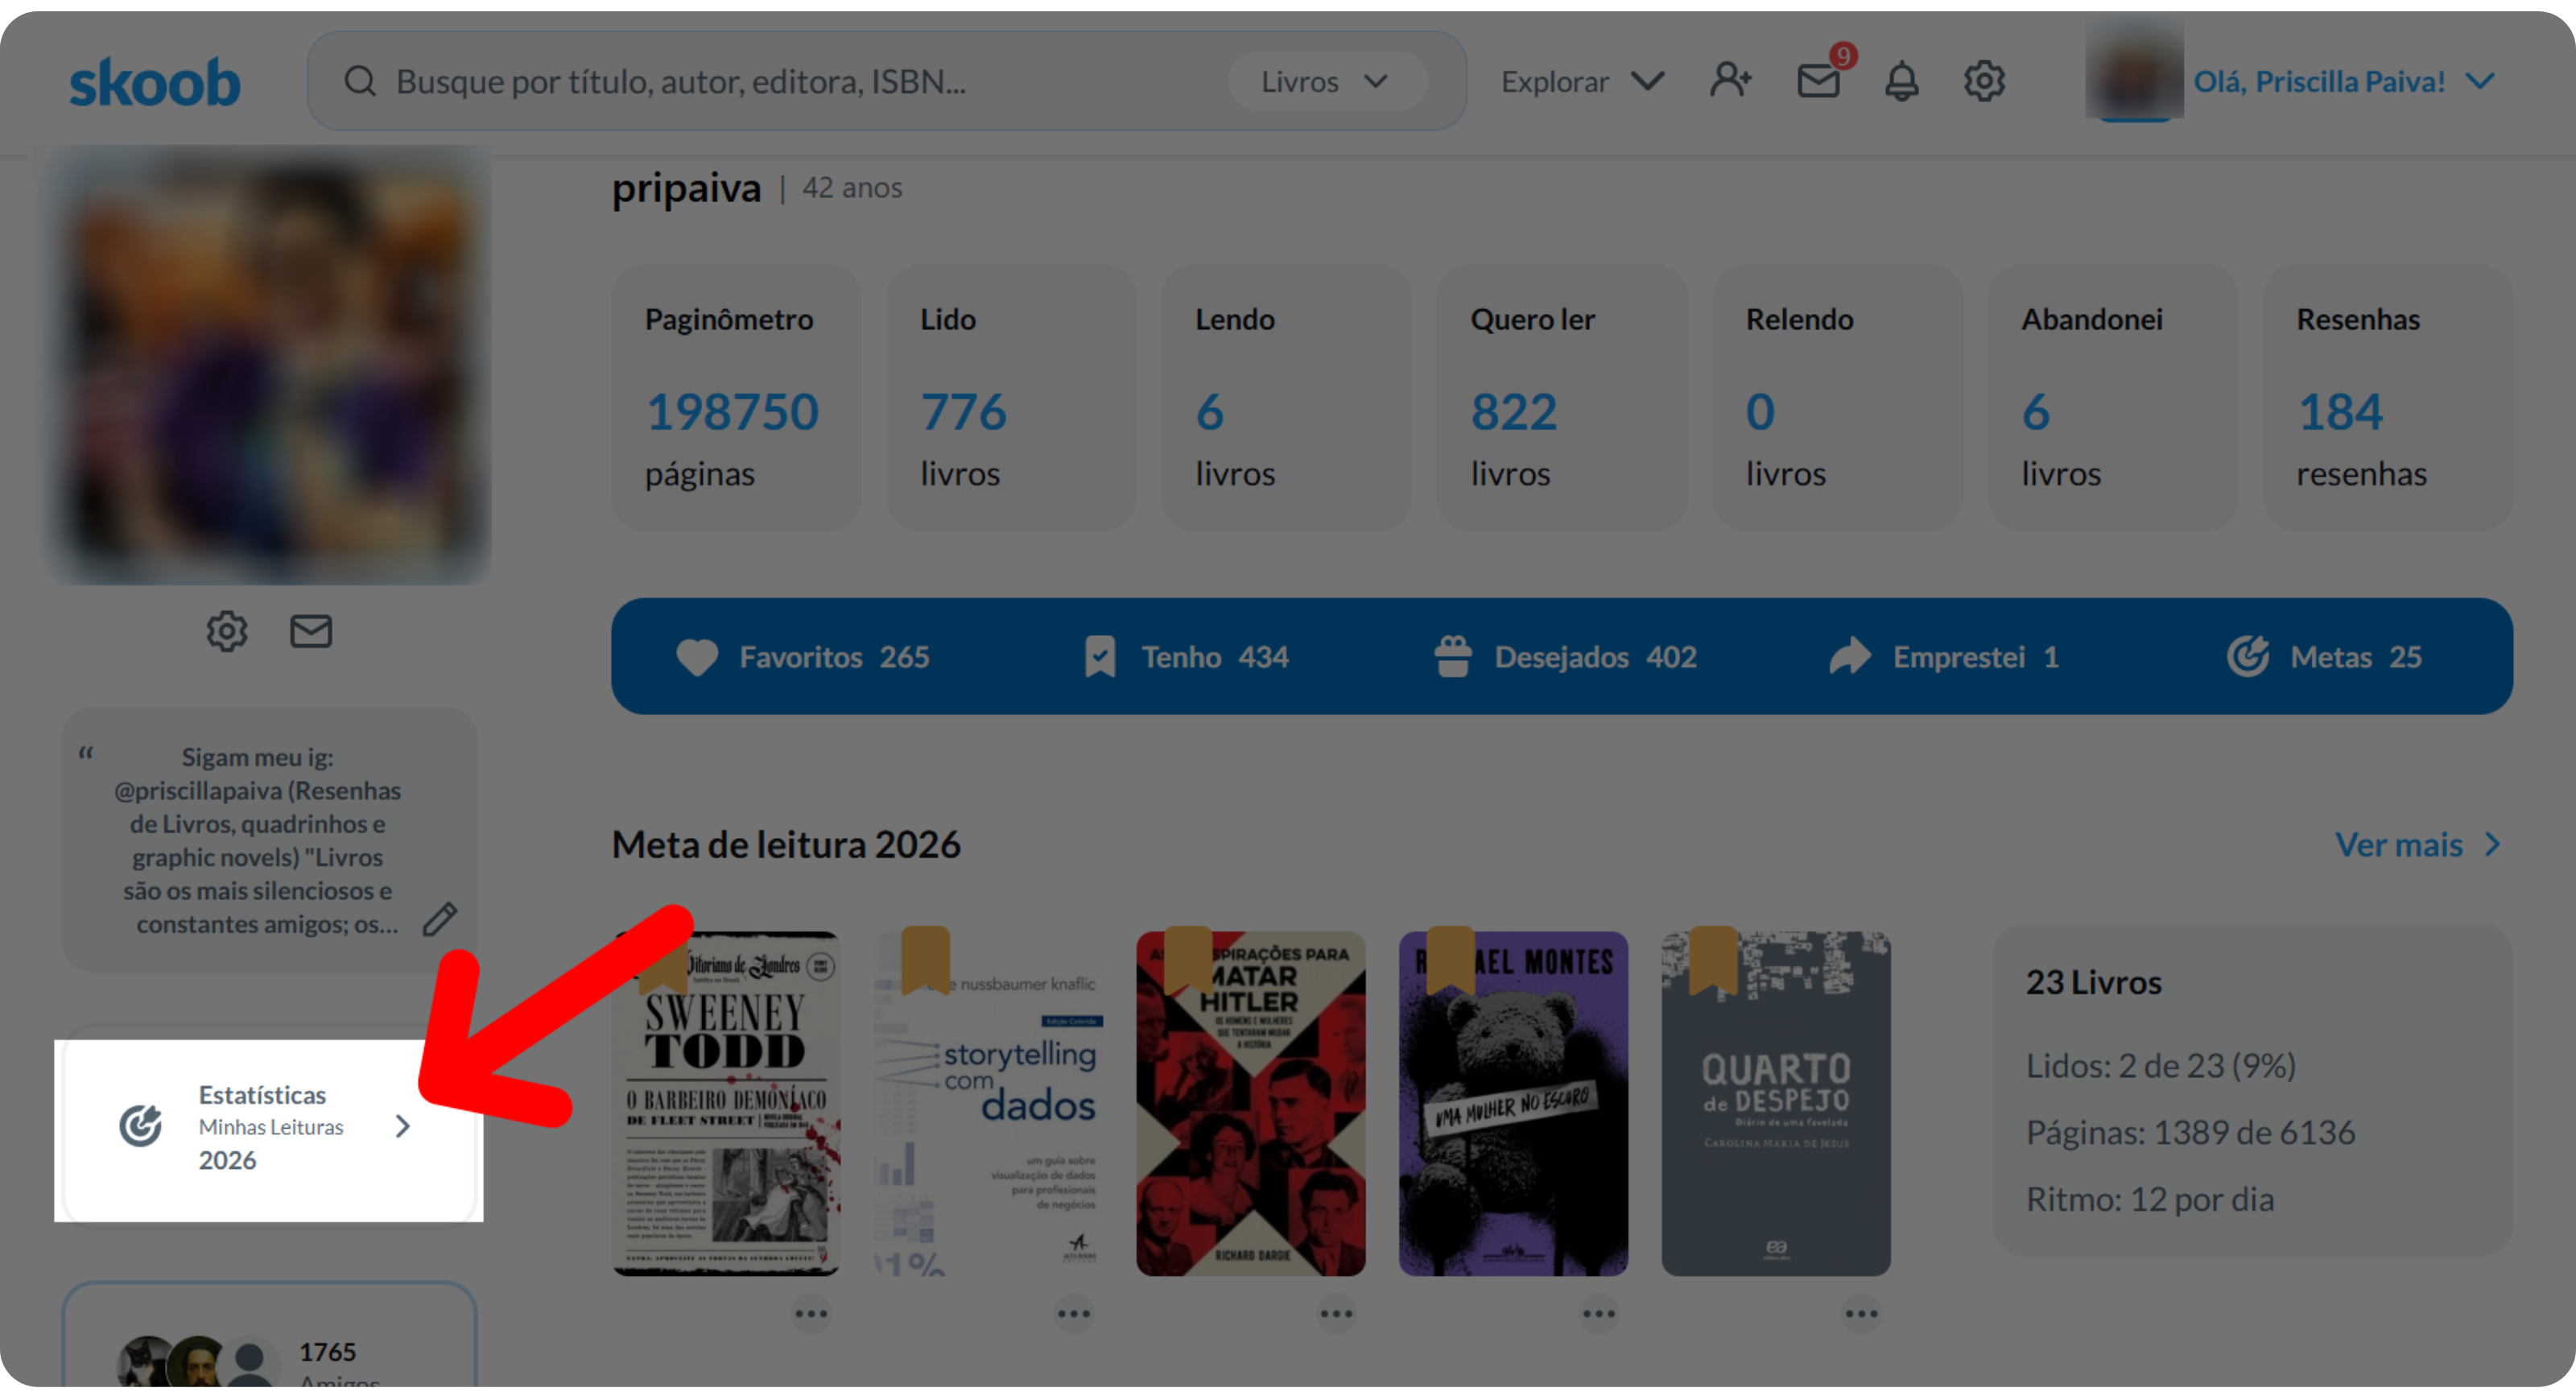Expand the Explorar menu
Image resolution: width=2576 pixels, height=1396 pixels.
[x=1582, y=81]
